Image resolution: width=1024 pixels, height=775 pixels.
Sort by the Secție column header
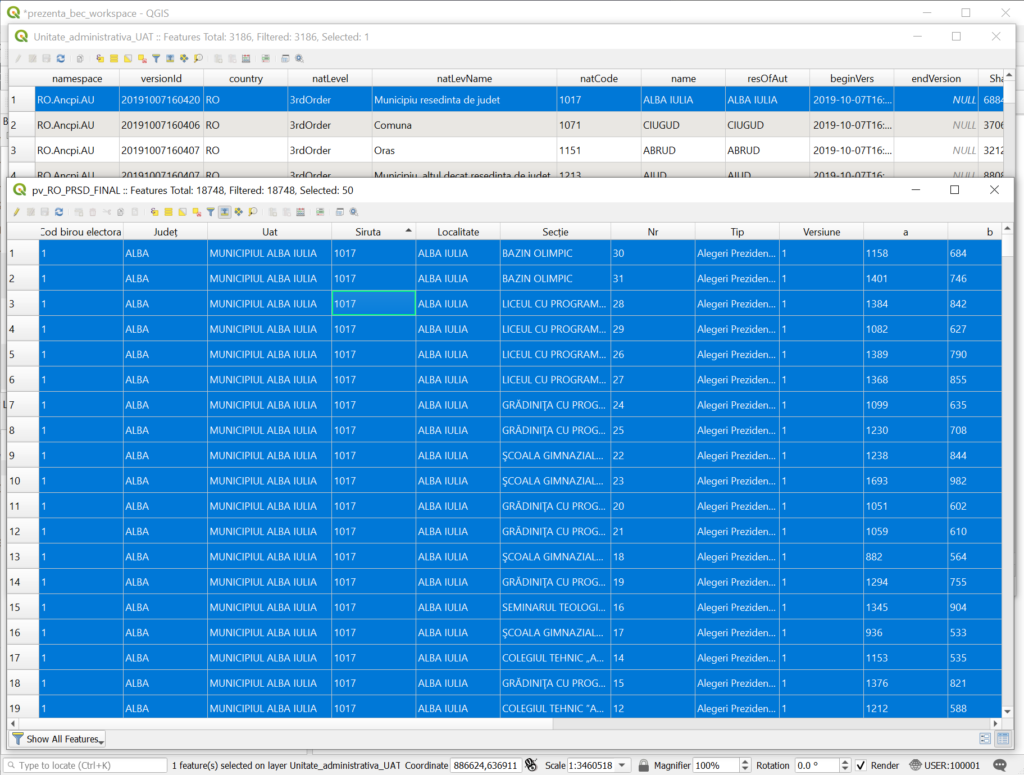555,232
